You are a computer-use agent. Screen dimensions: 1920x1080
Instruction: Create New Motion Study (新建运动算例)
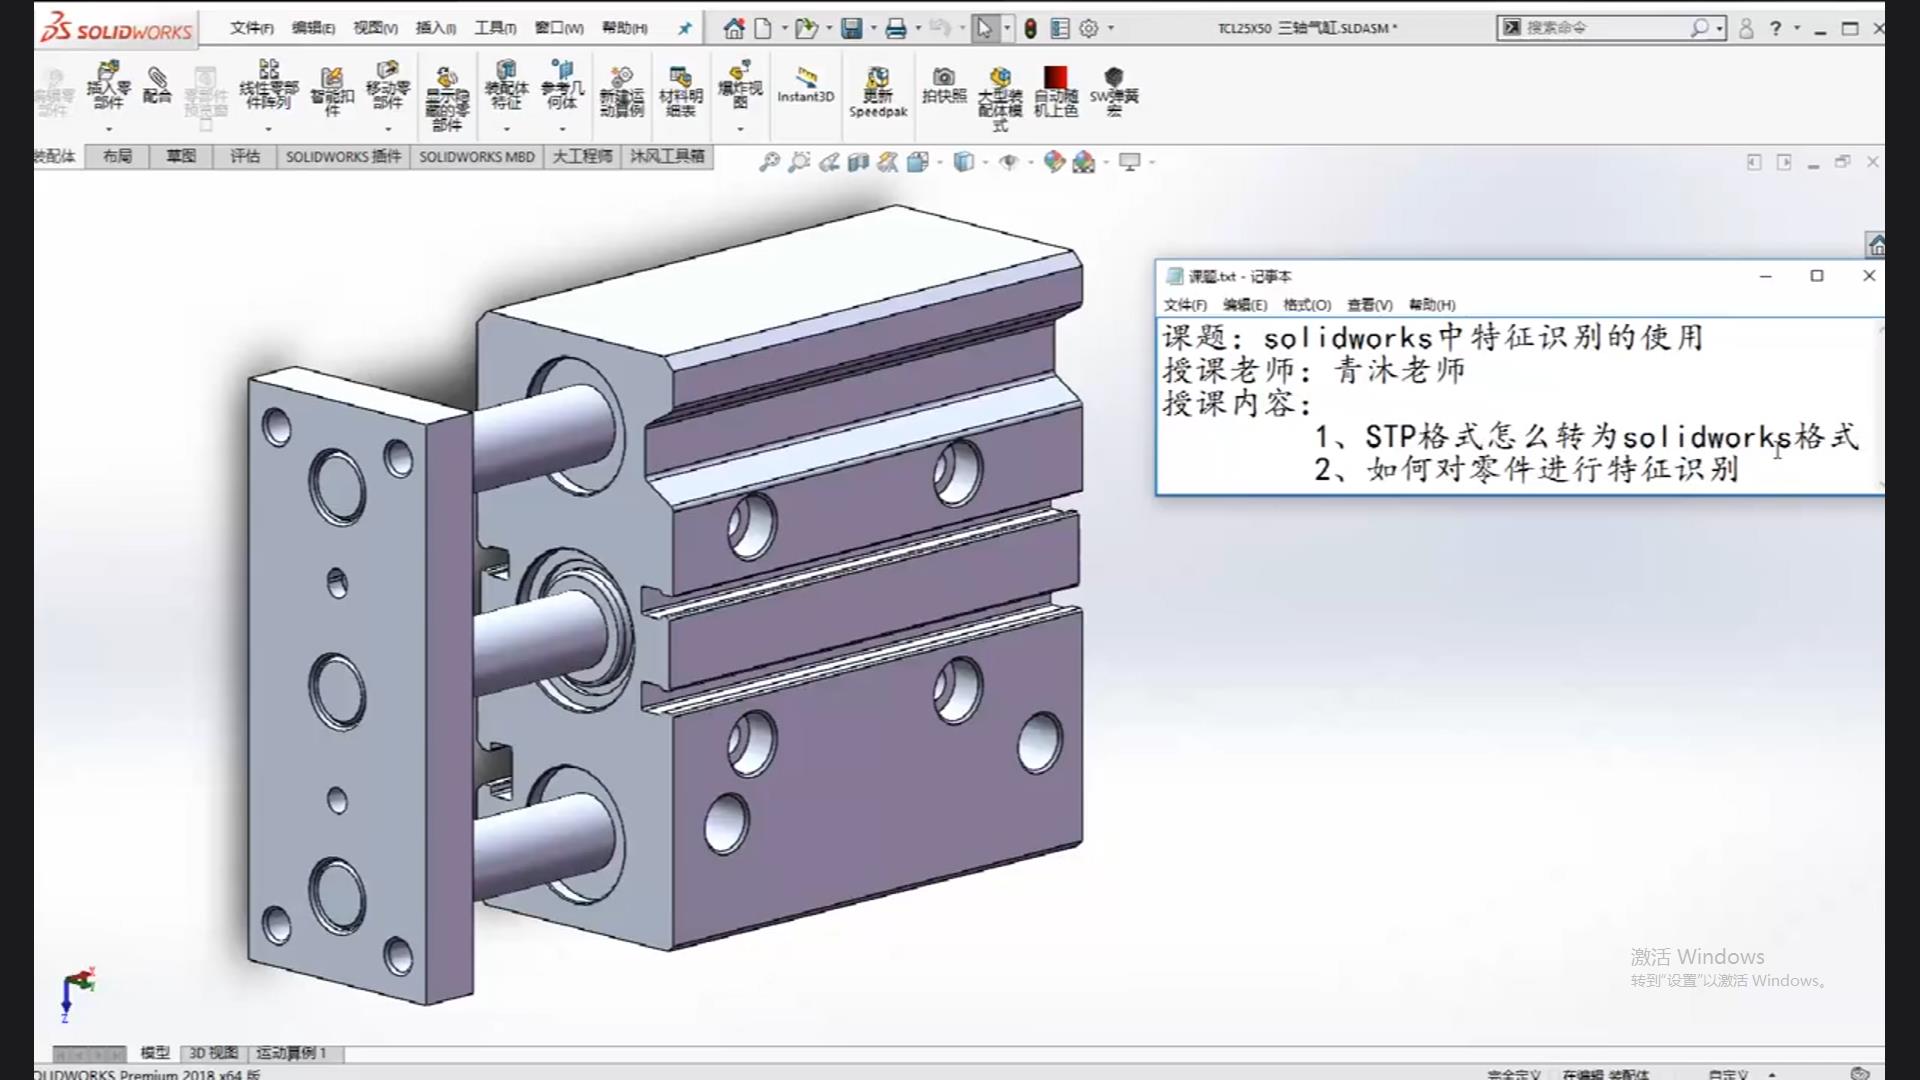pyautogui.click(x=621, y=90)
